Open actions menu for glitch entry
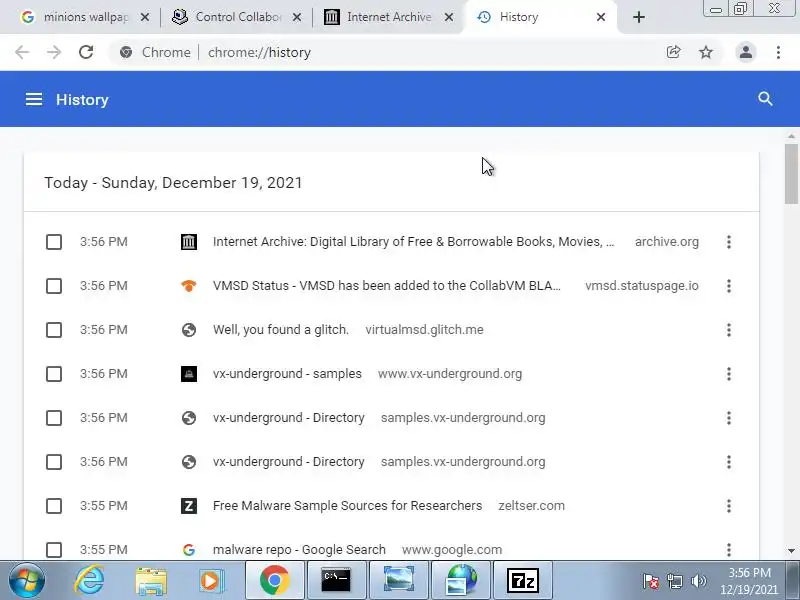 click(729, 330)
